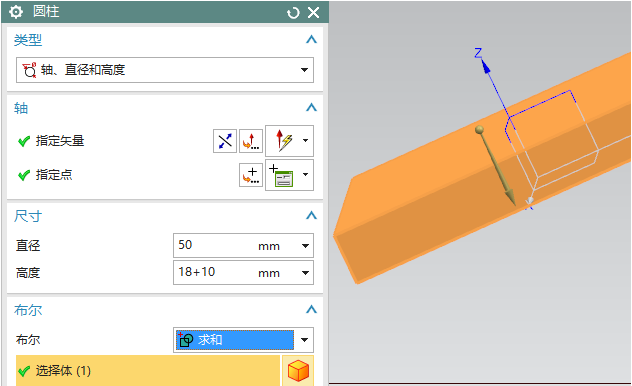Open the point dialog icon

click(x=251, y=175)
